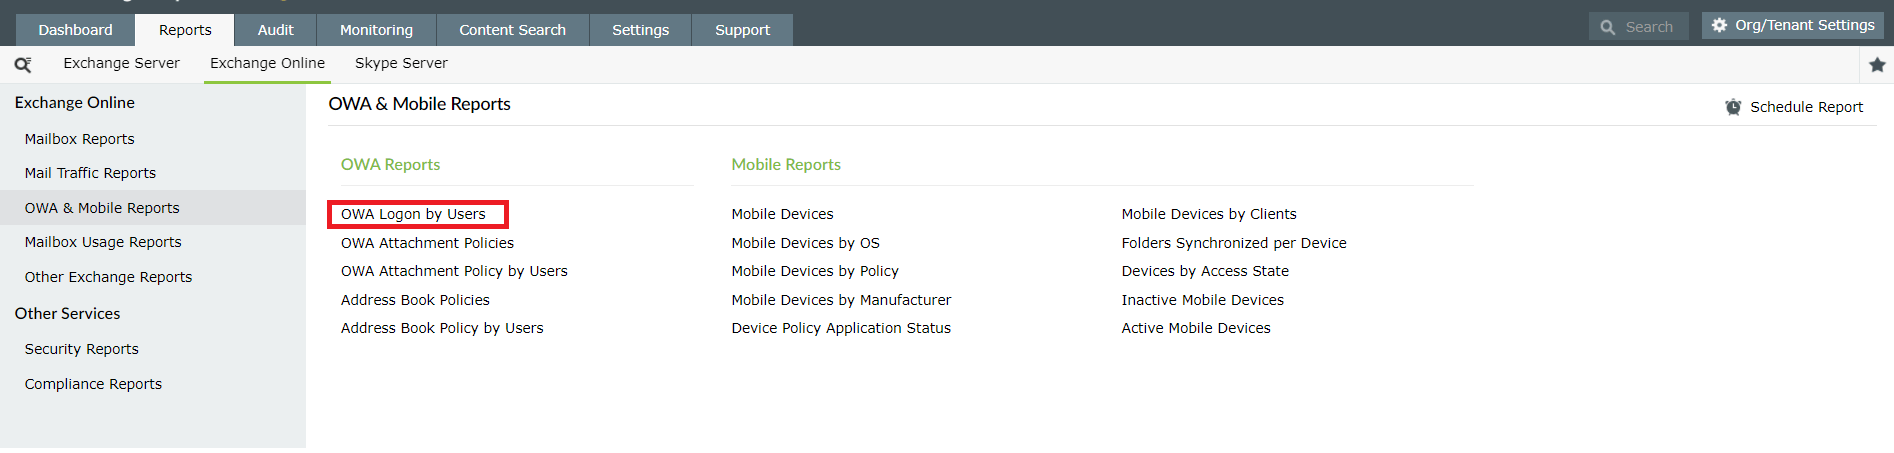Viewport: 1894px width, 453px height.
Task: Go to Content Search tab
Action: (x=512, y=30)
